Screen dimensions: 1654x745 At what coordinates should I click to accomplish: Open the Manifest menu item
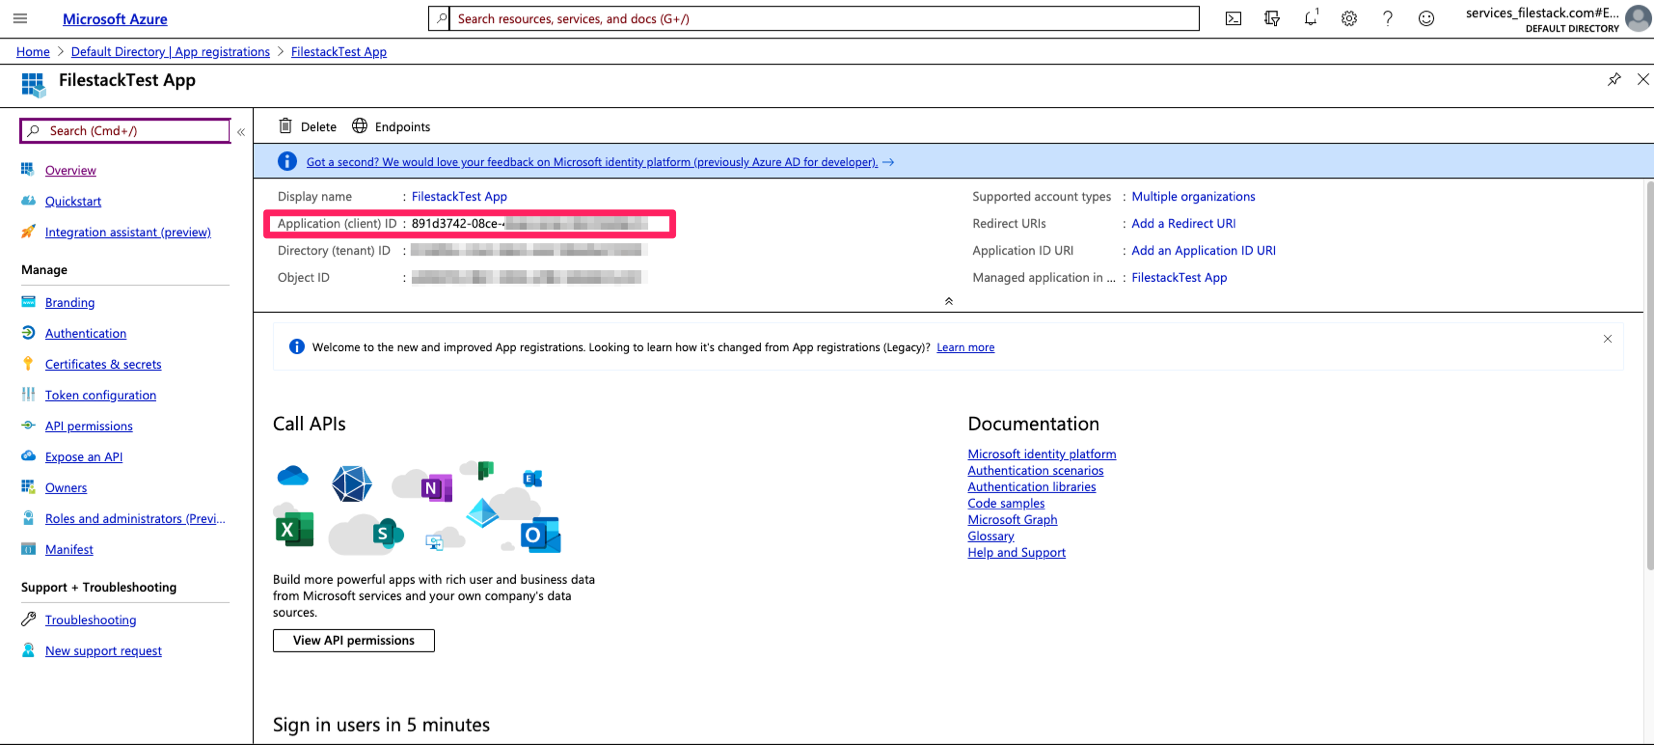pyautogui.click(x=69, y=549)
